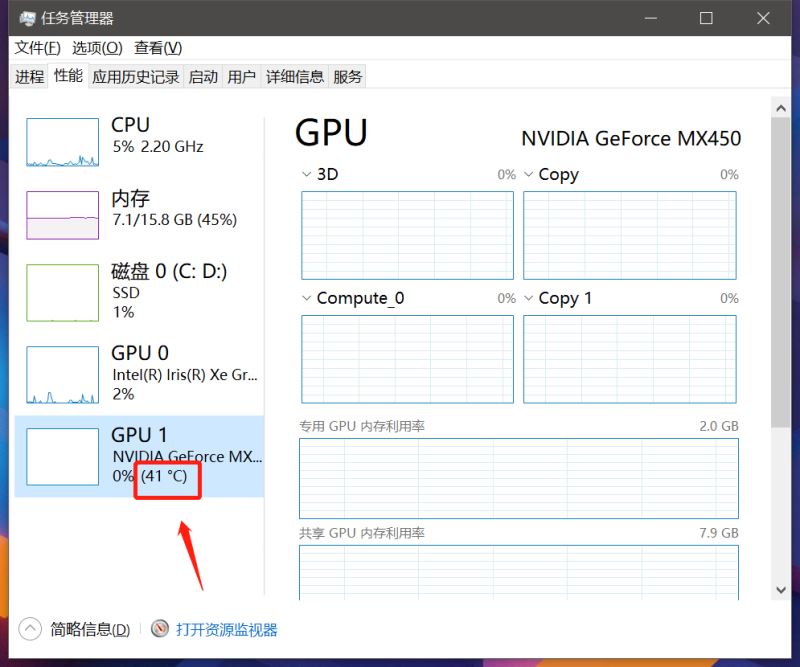Click the 3D engine usage graph
This screenshot has height=667, width=800.
point(407,235)
